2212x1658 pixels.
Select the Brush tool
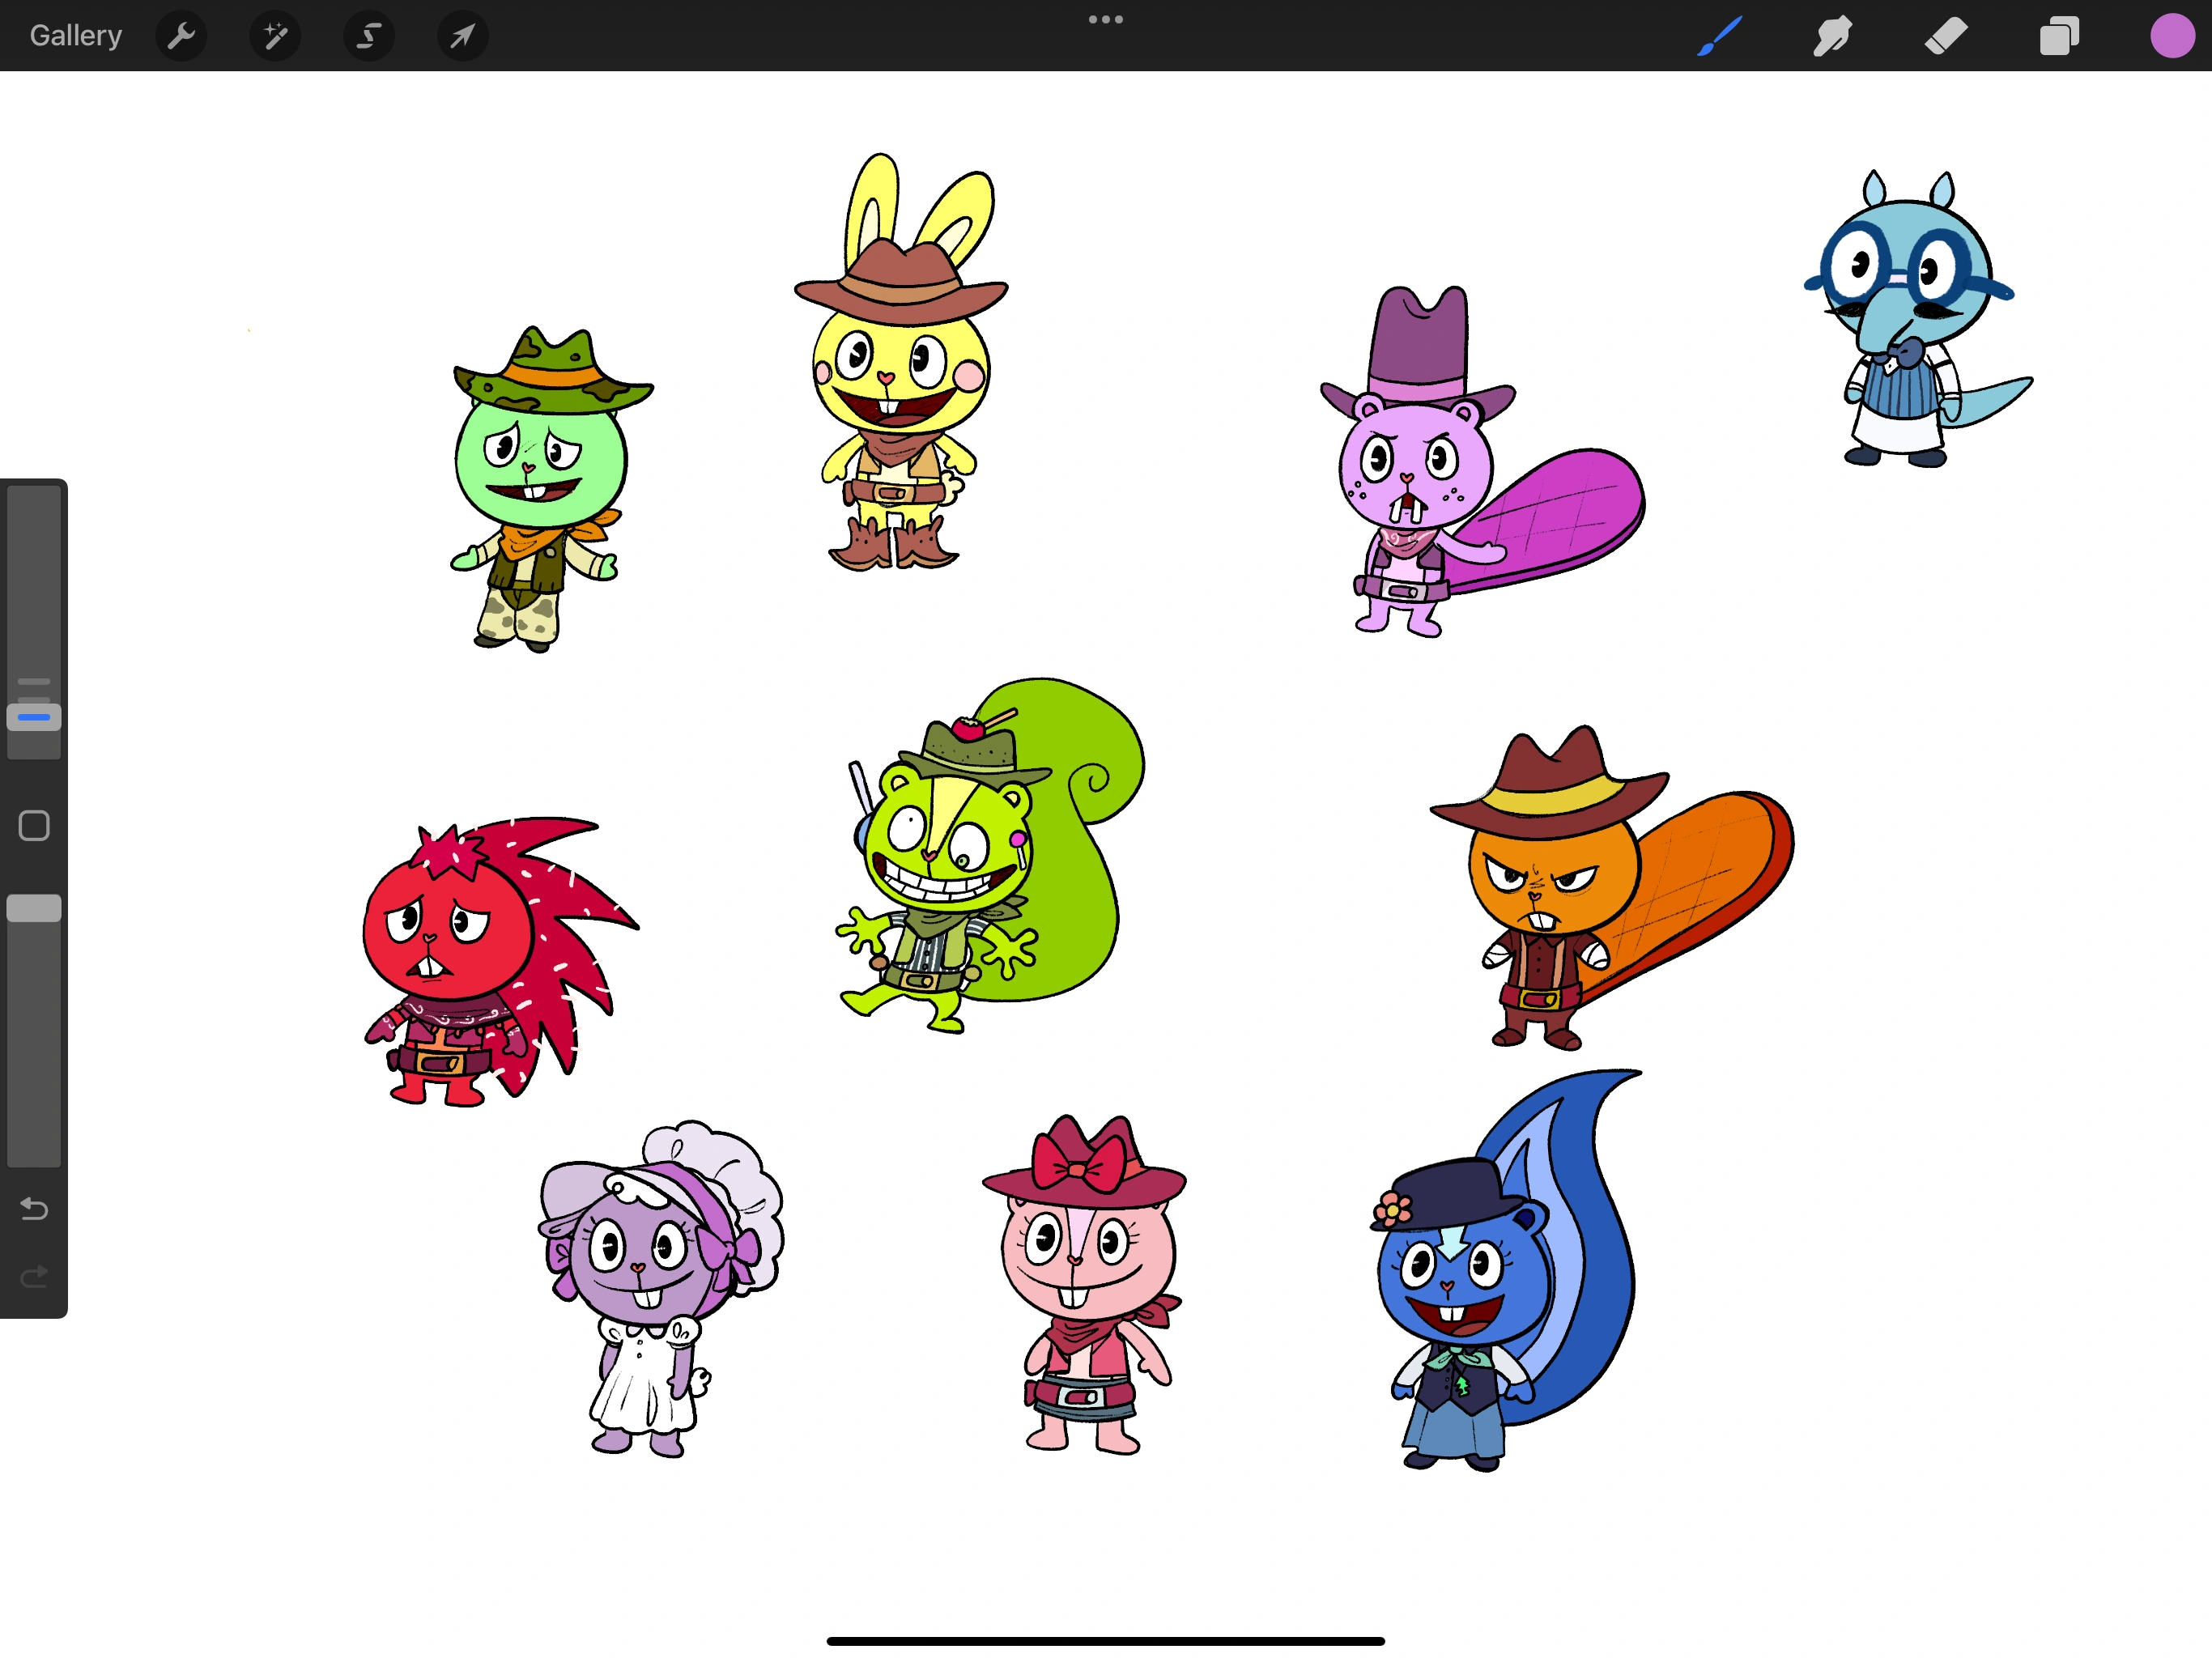(1719, 36)
